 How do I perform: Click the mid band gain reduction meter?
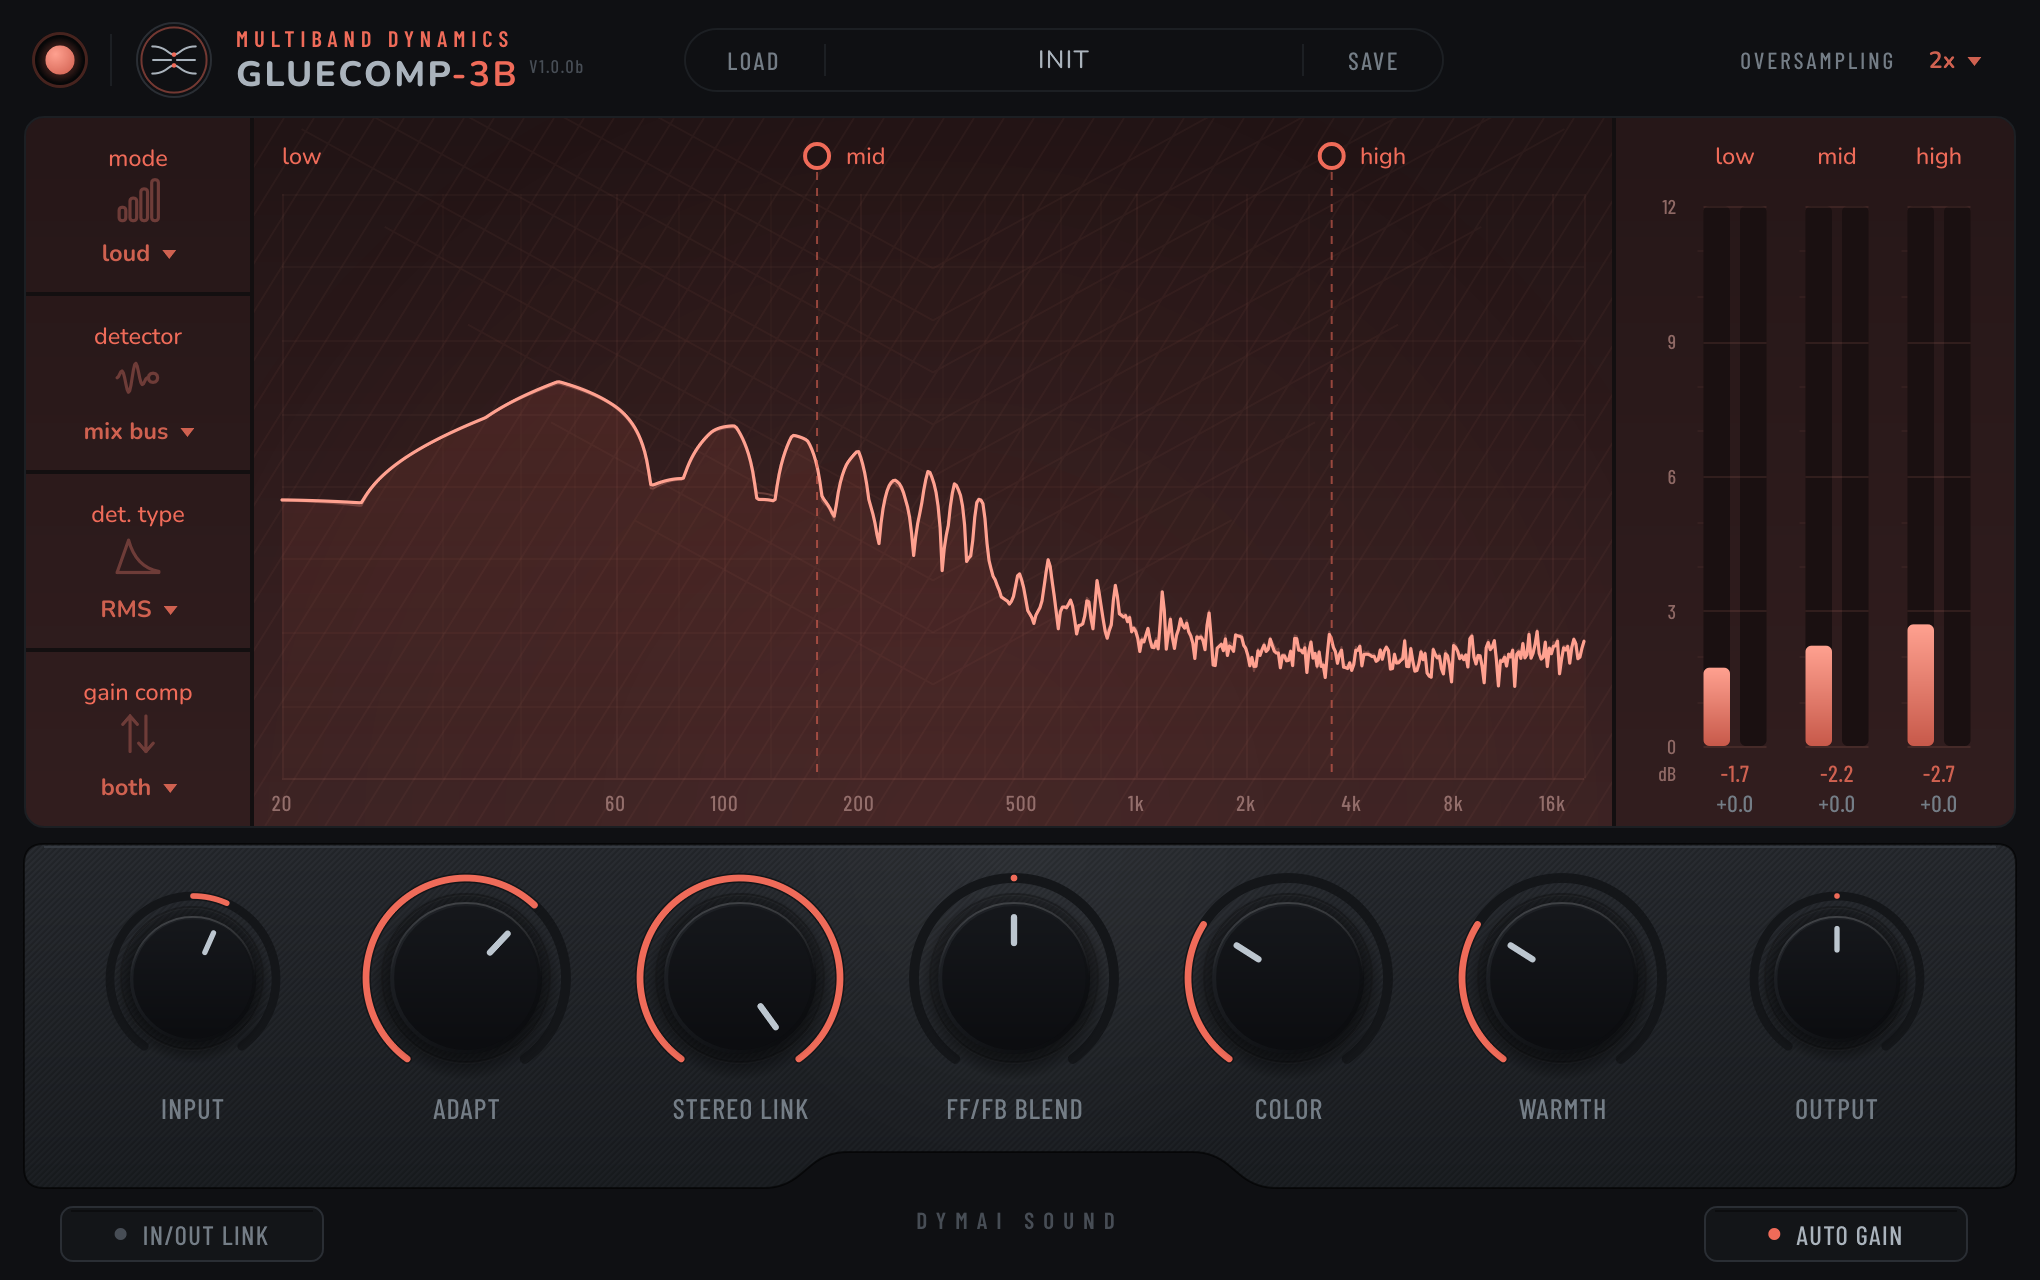[1836, 476]
